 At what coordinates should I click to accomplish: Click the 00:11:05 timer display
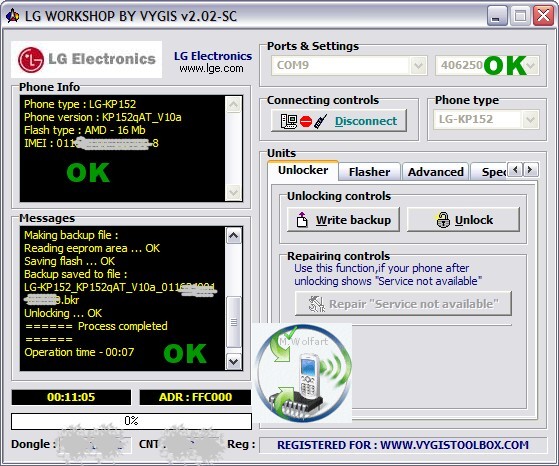pos(71,397)
